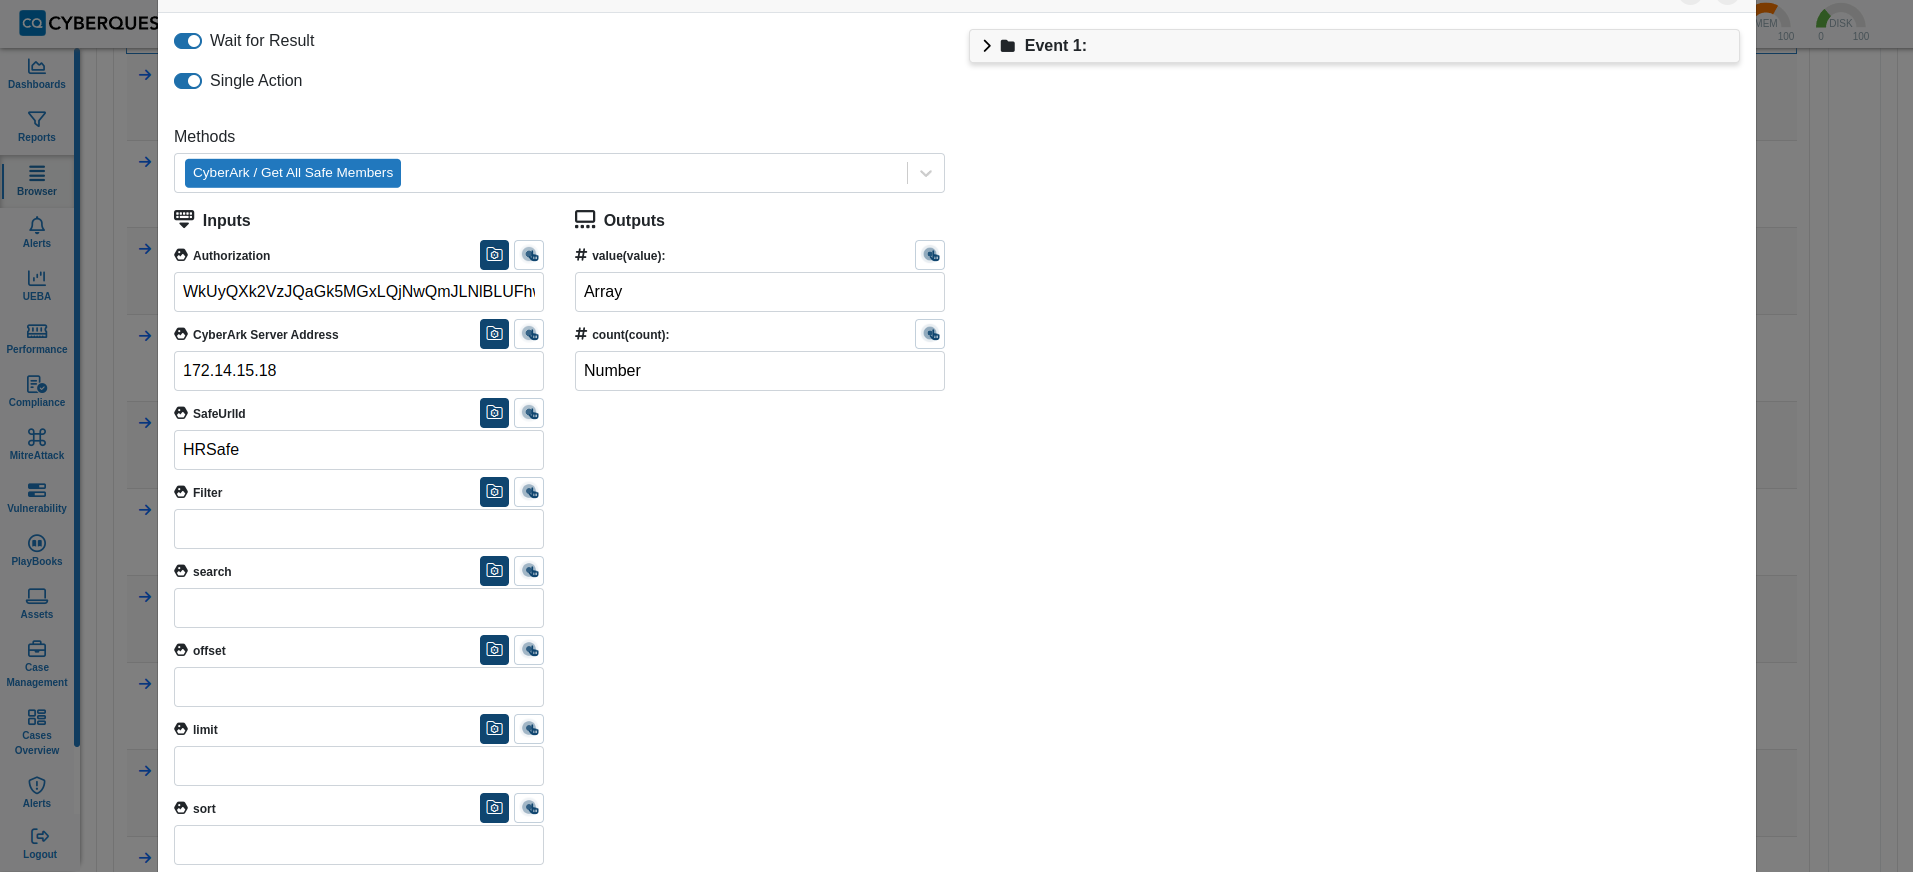Screen dimensions: 1913x872
Task: Click the cloud icon for Authorization
Action: pyautogui.click(x=529, y=255)
